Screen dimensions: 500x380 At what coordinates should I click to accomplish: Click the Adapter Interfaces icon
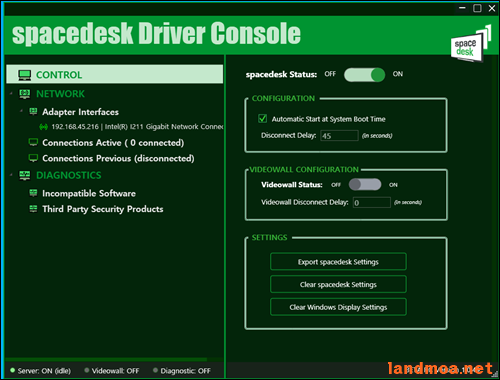pos(33,111)
